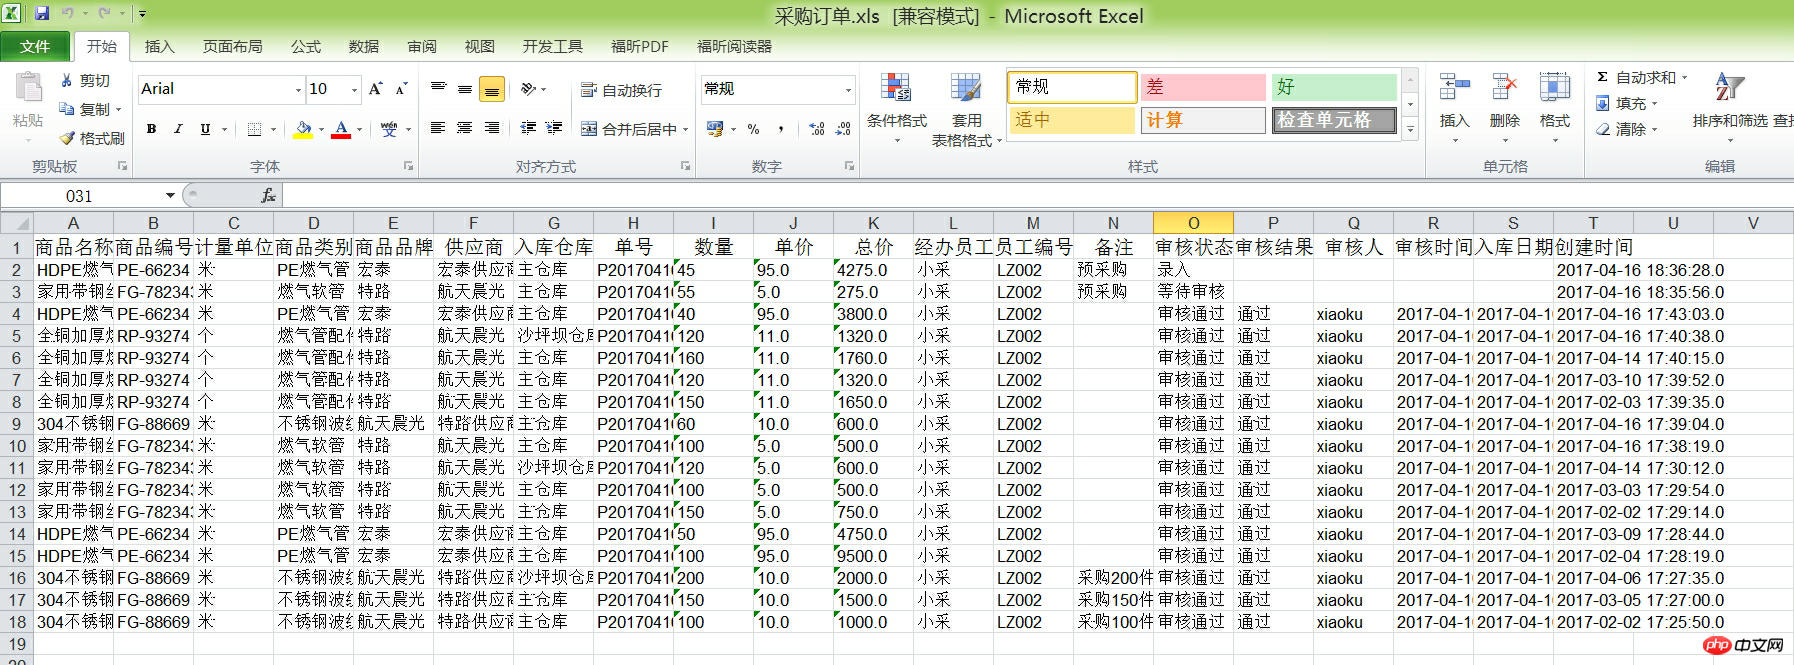Open the Arial font name dropdown
Image resolution: width=1794 pixels, height=665 pixels.
(298, 90)
